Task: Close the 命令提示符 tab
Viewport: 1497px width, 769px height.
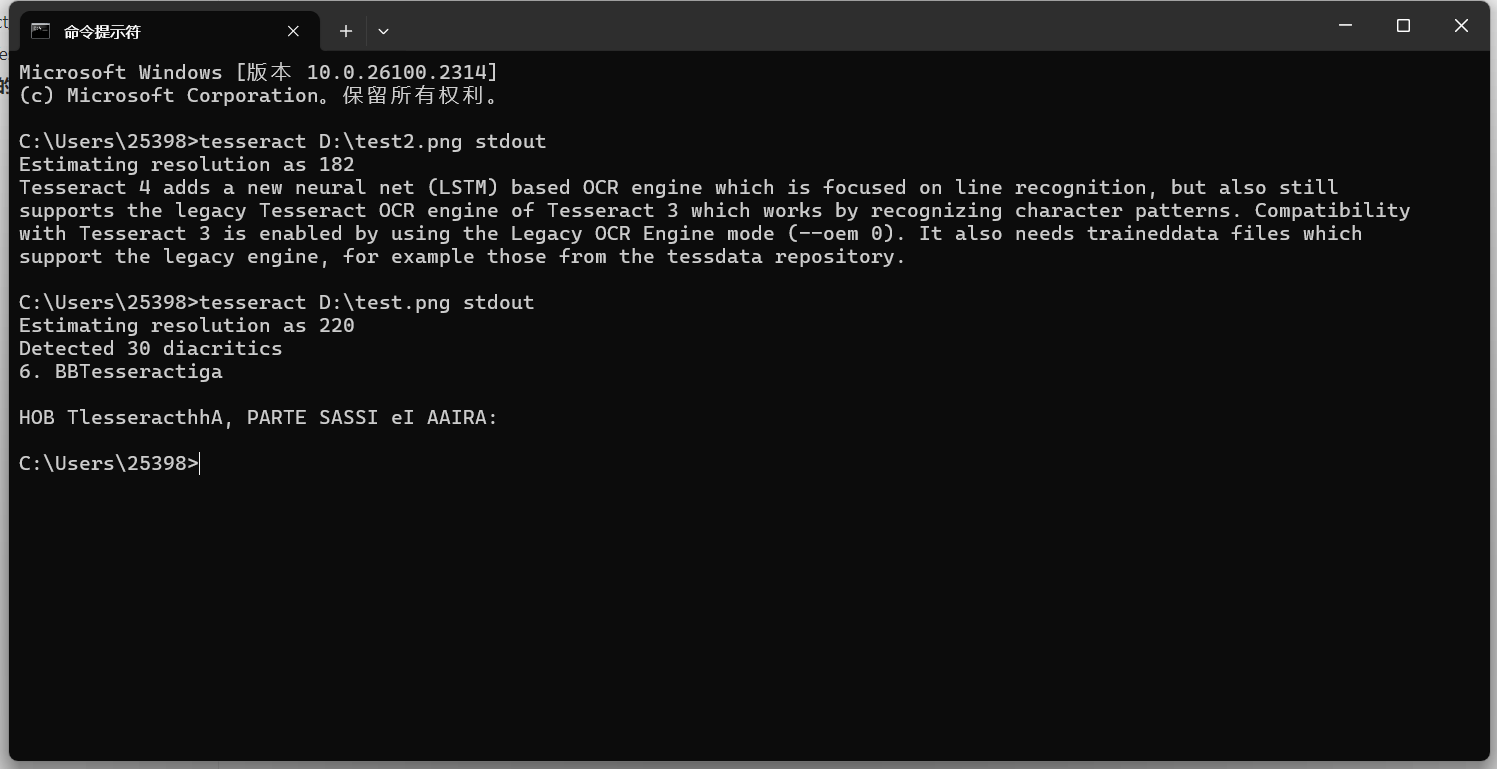Action: pyautogui.click(x=293, y=31)
